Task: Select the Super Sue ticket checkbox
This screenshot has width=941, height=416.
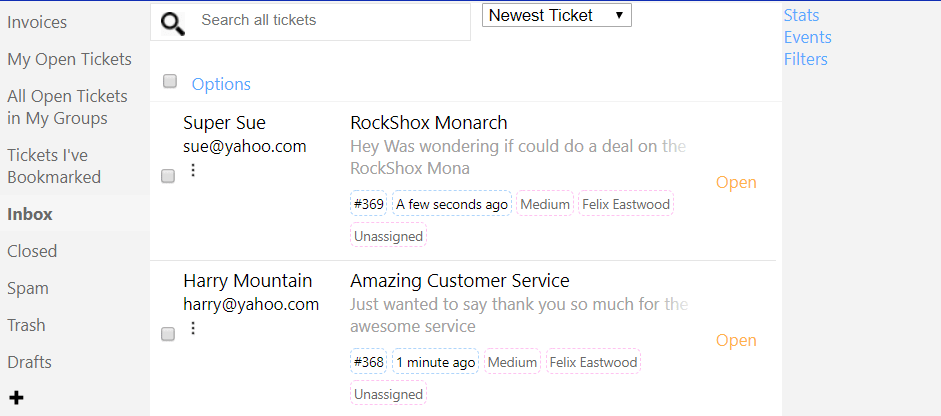Action: 168,176
